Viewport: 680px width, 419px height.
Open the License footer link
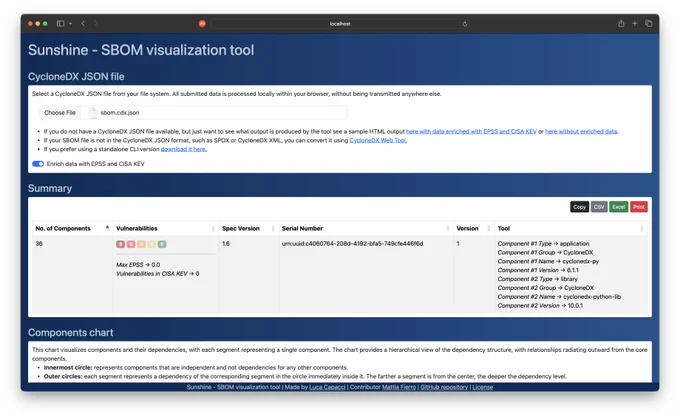pos(483,387)
